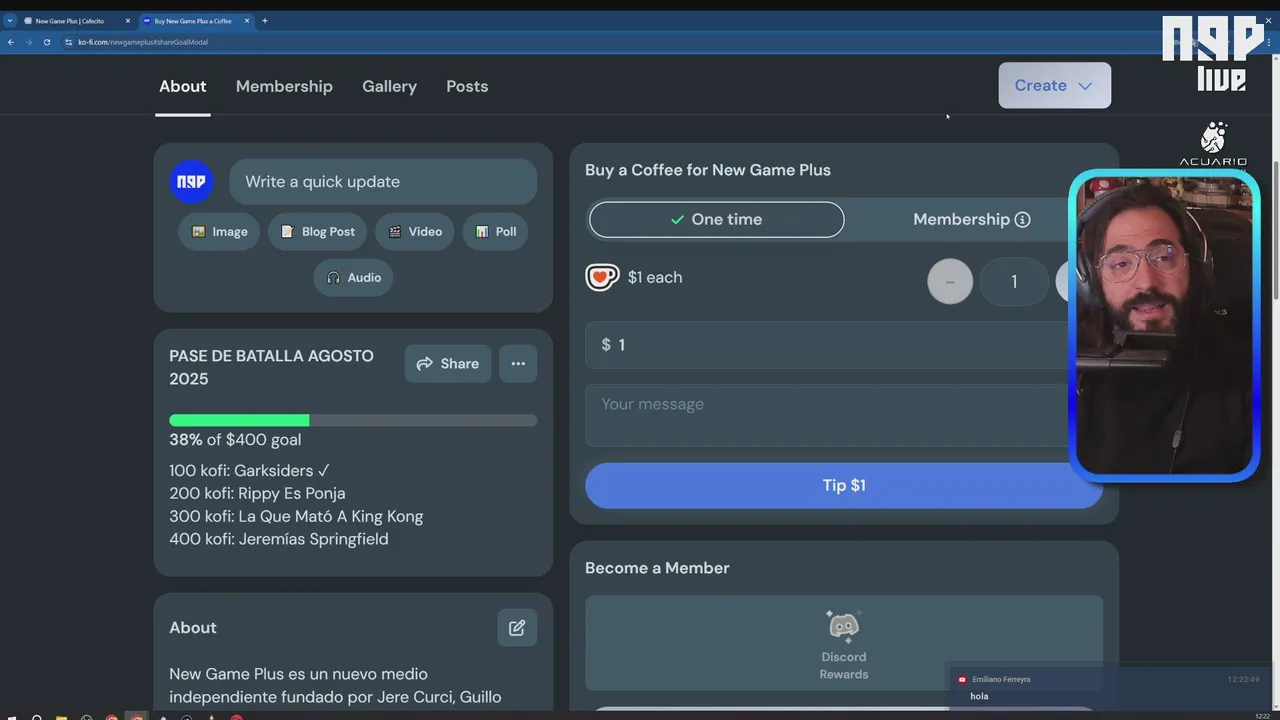Close the New Game Plus | Cafecito tab
Viewport: 1280px width, 720px height.
[x=128, y=21]
